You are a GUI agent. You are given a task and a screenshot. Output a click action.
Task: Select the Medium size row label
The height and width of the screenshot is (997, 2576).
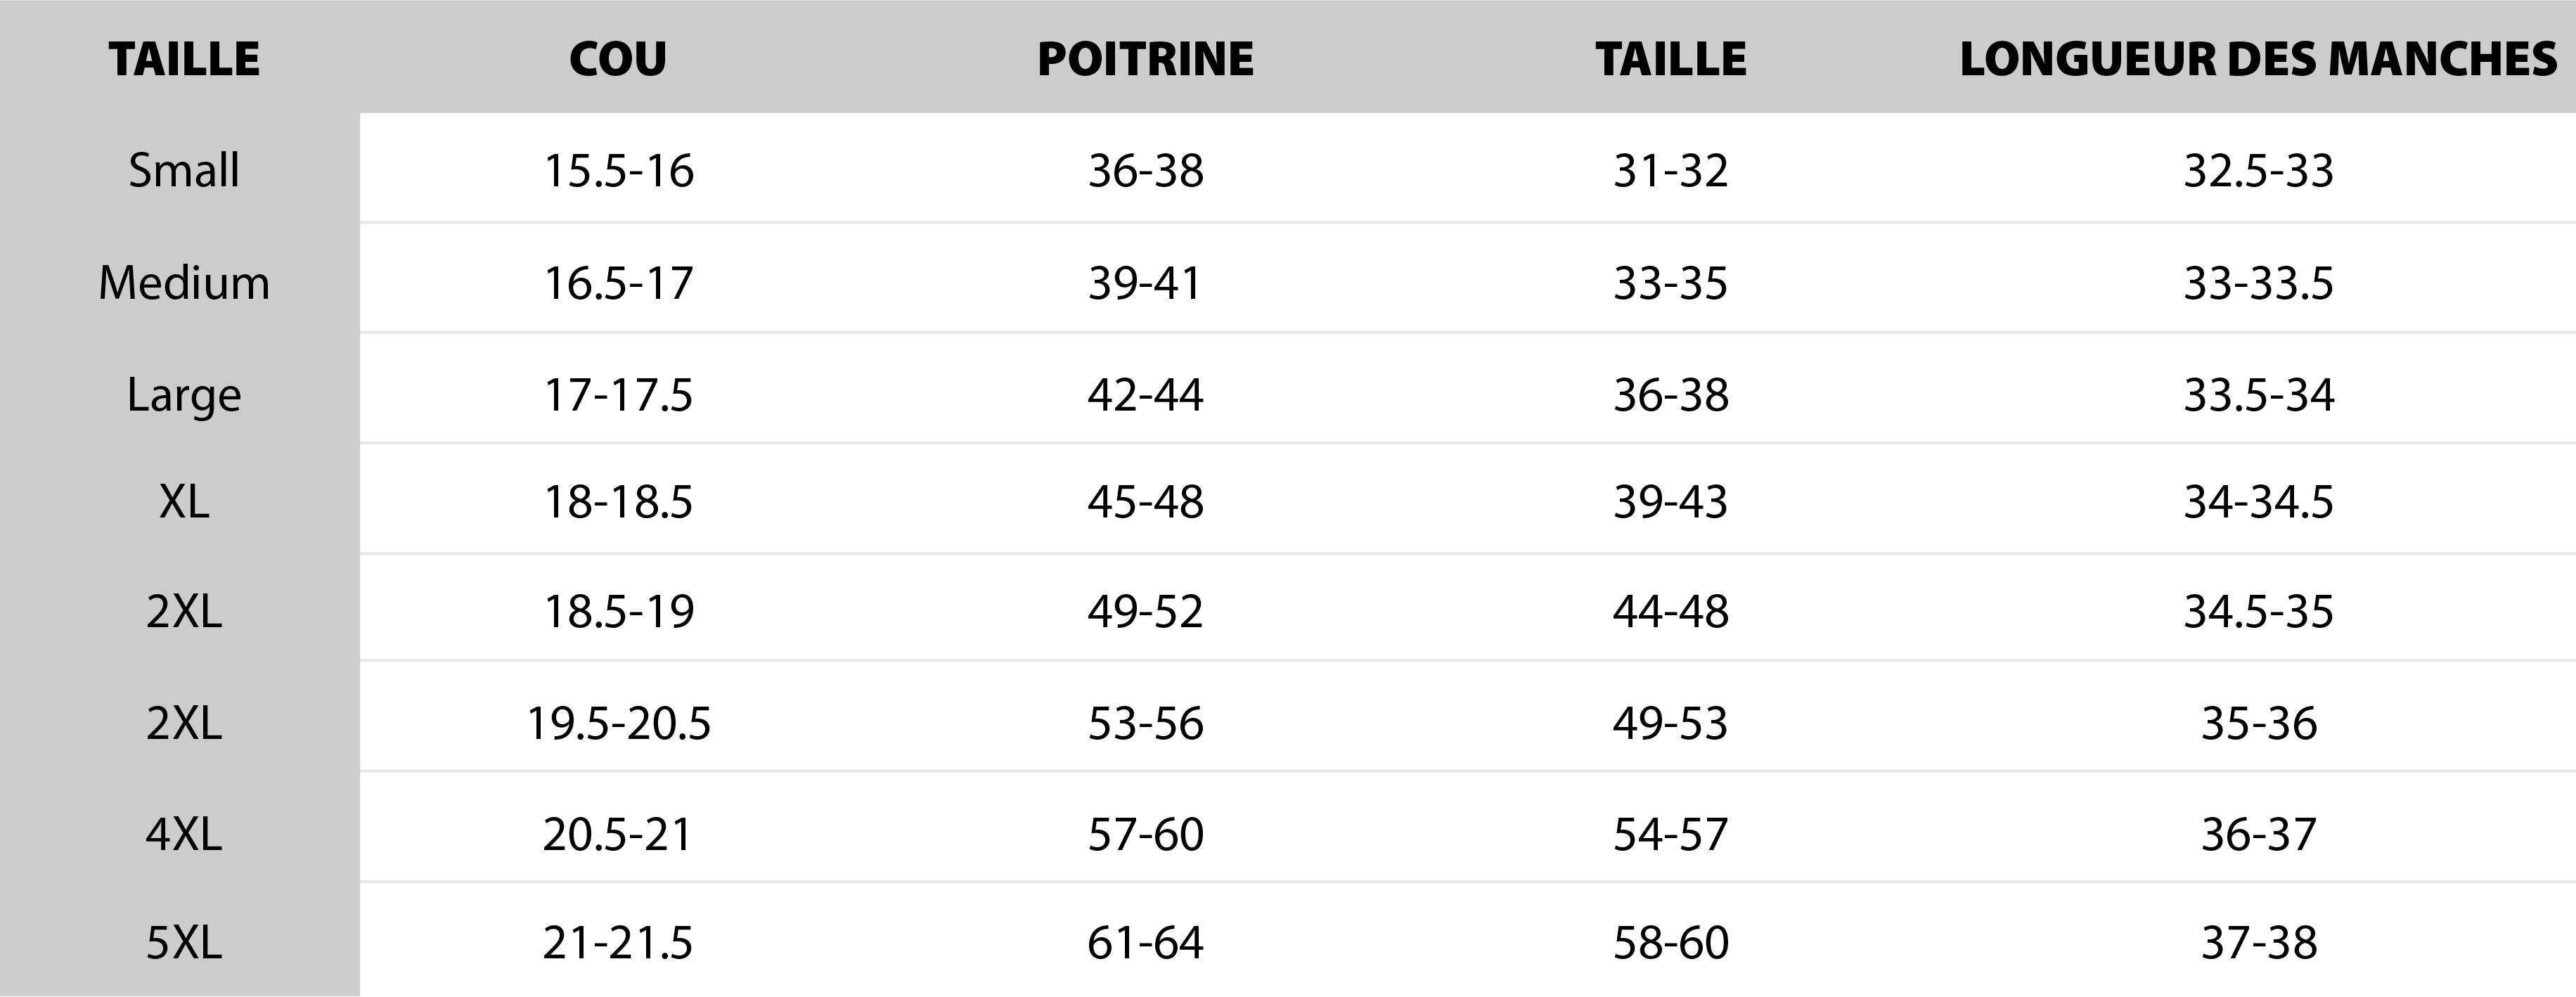pyautogui.click(x=184, y=283)
